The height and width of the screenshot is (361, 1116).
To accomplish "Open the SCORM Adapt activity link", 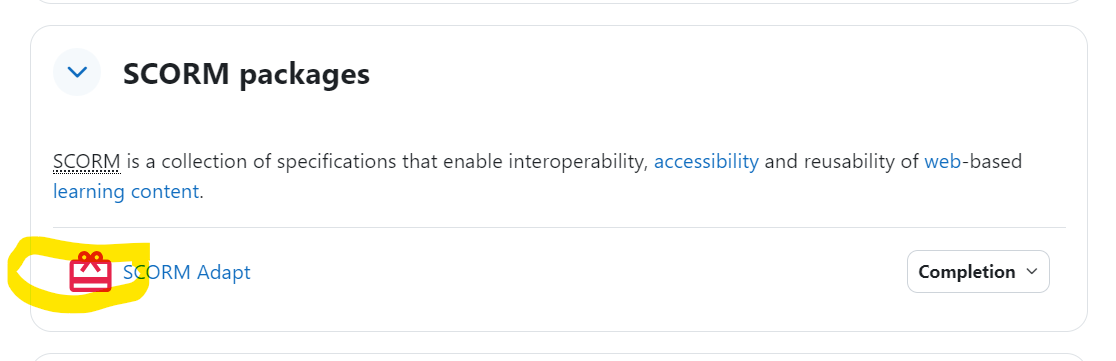I will (186, 272).
